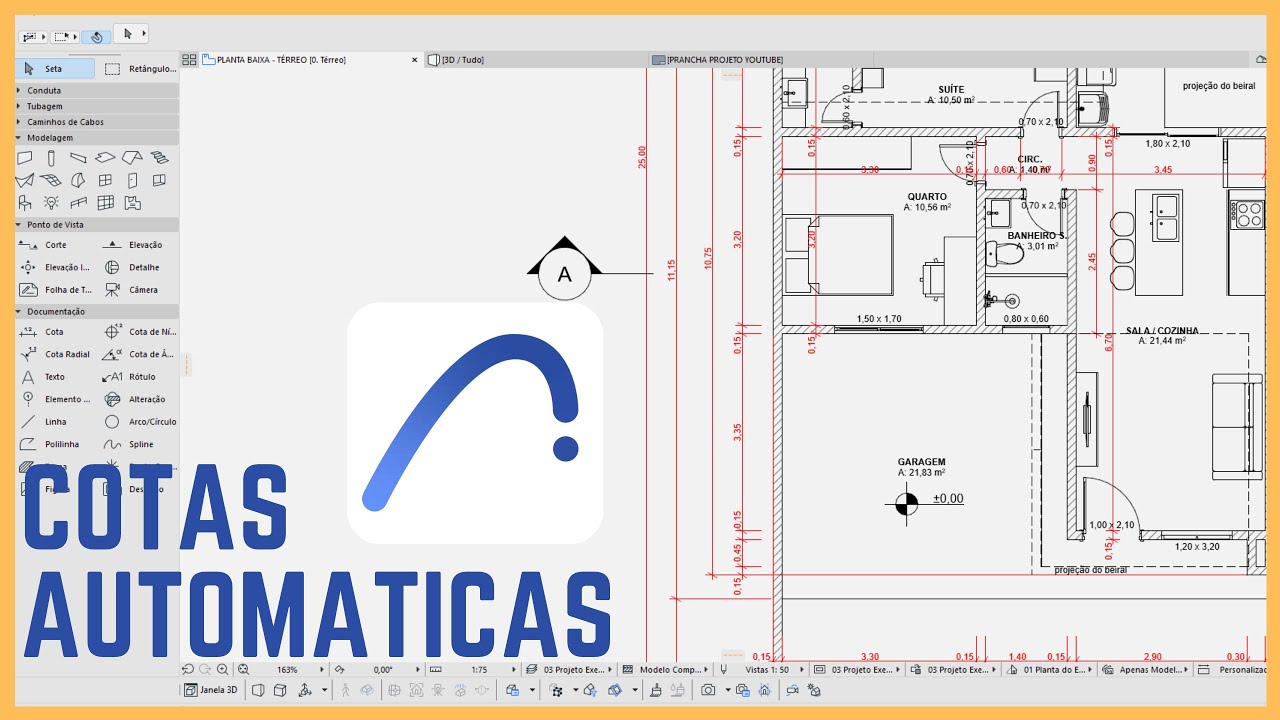Collapse the Documentação section
Viewport: 1280px width, 720px height.
pos(98,312)
